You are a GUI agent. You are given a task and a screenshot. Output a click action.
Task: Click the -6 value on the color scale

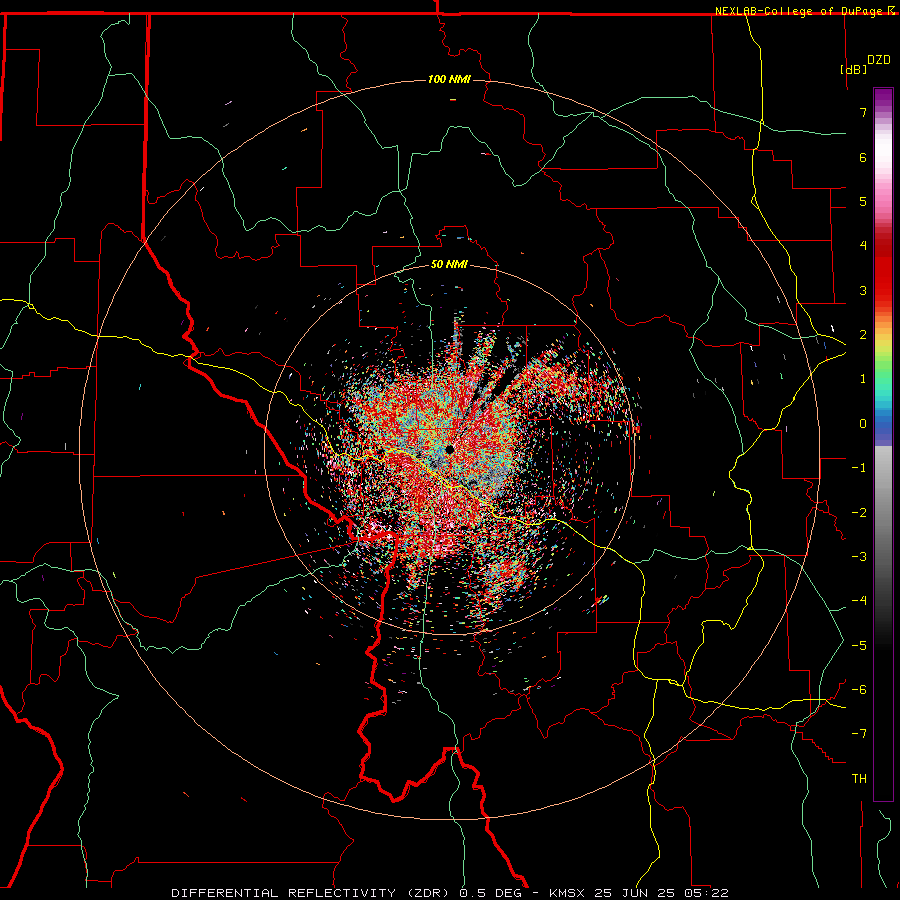[859, 690]
